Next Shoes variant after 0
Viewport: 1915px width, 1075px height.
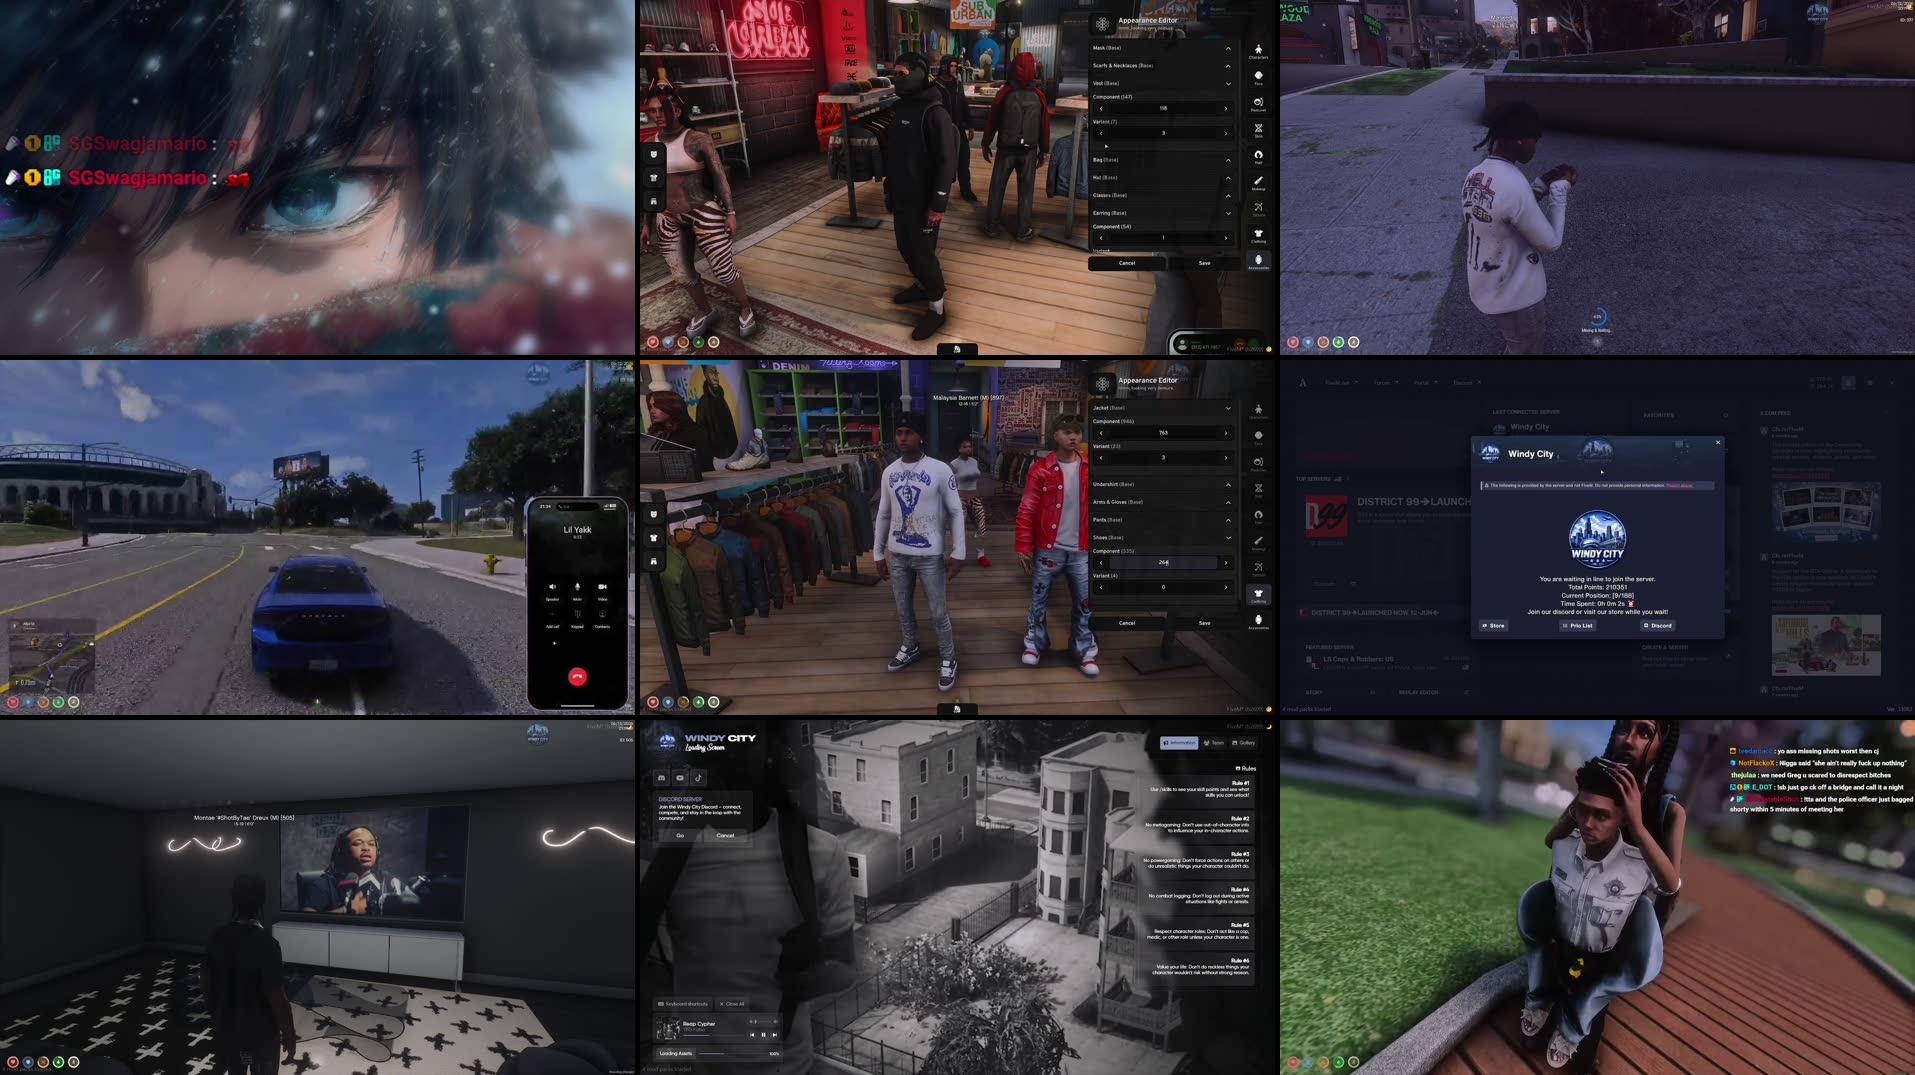point(1226,587)
